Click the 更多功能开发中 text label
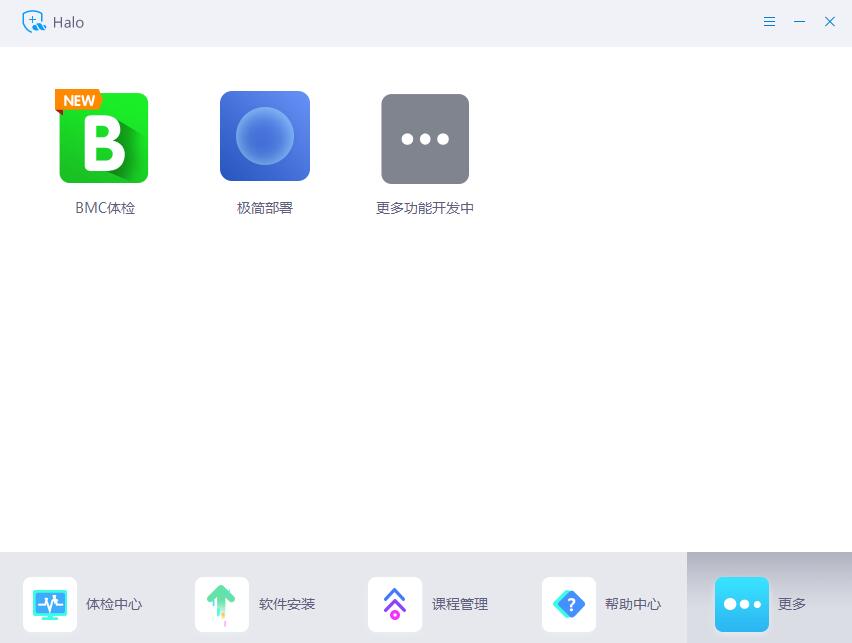 click(425, 208)
